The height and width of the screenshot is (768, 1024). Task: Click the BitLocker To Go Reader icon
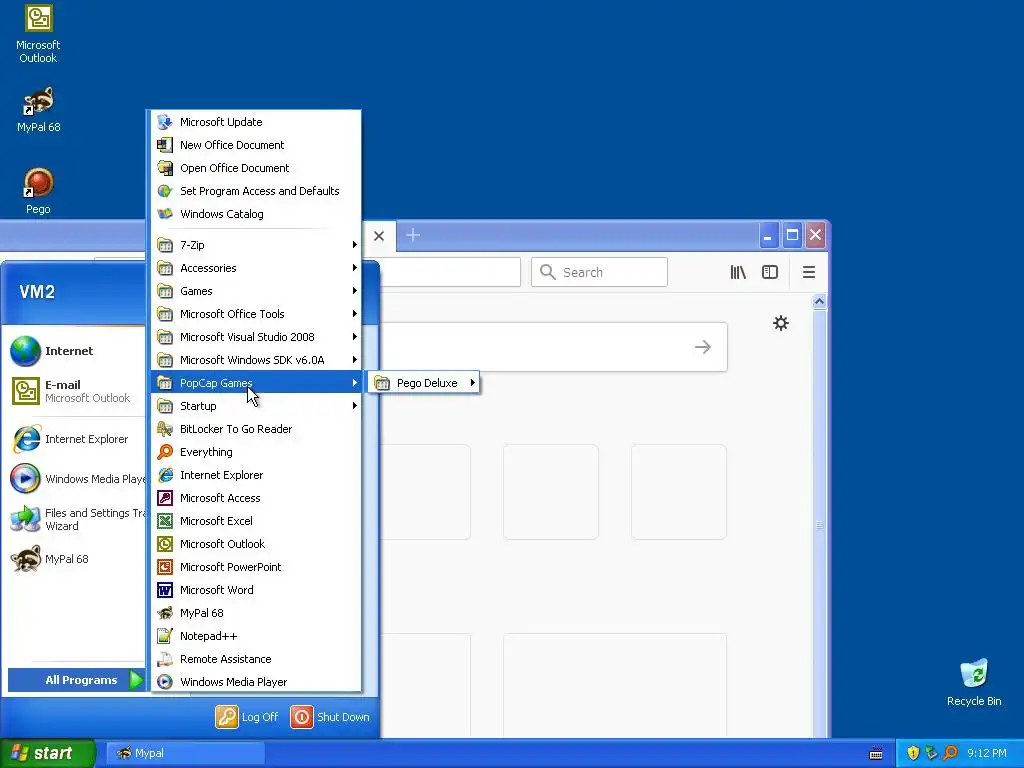tap(165, 429)
